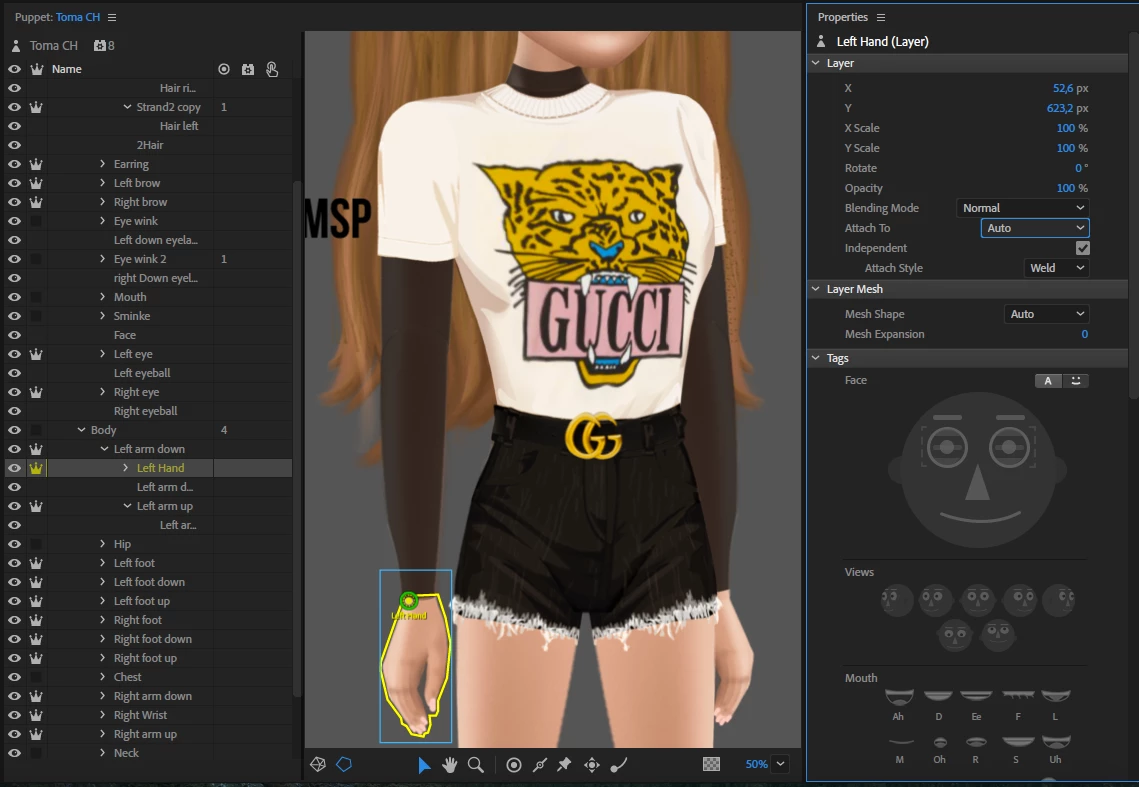Image resolution: width=1139 pixels, height=787 pixels.
Task: Click the circle handle column header icon
Action: (224, 69)
